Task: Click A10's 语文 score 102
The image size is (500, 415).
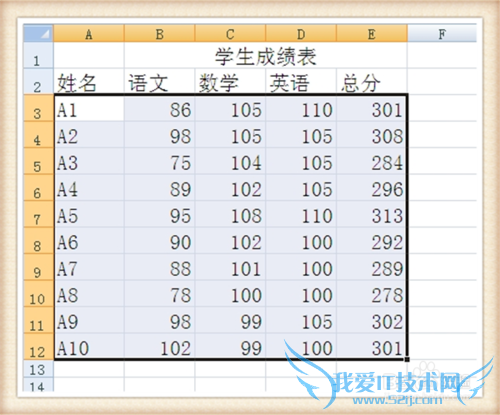Action: (x=160, y=346)
